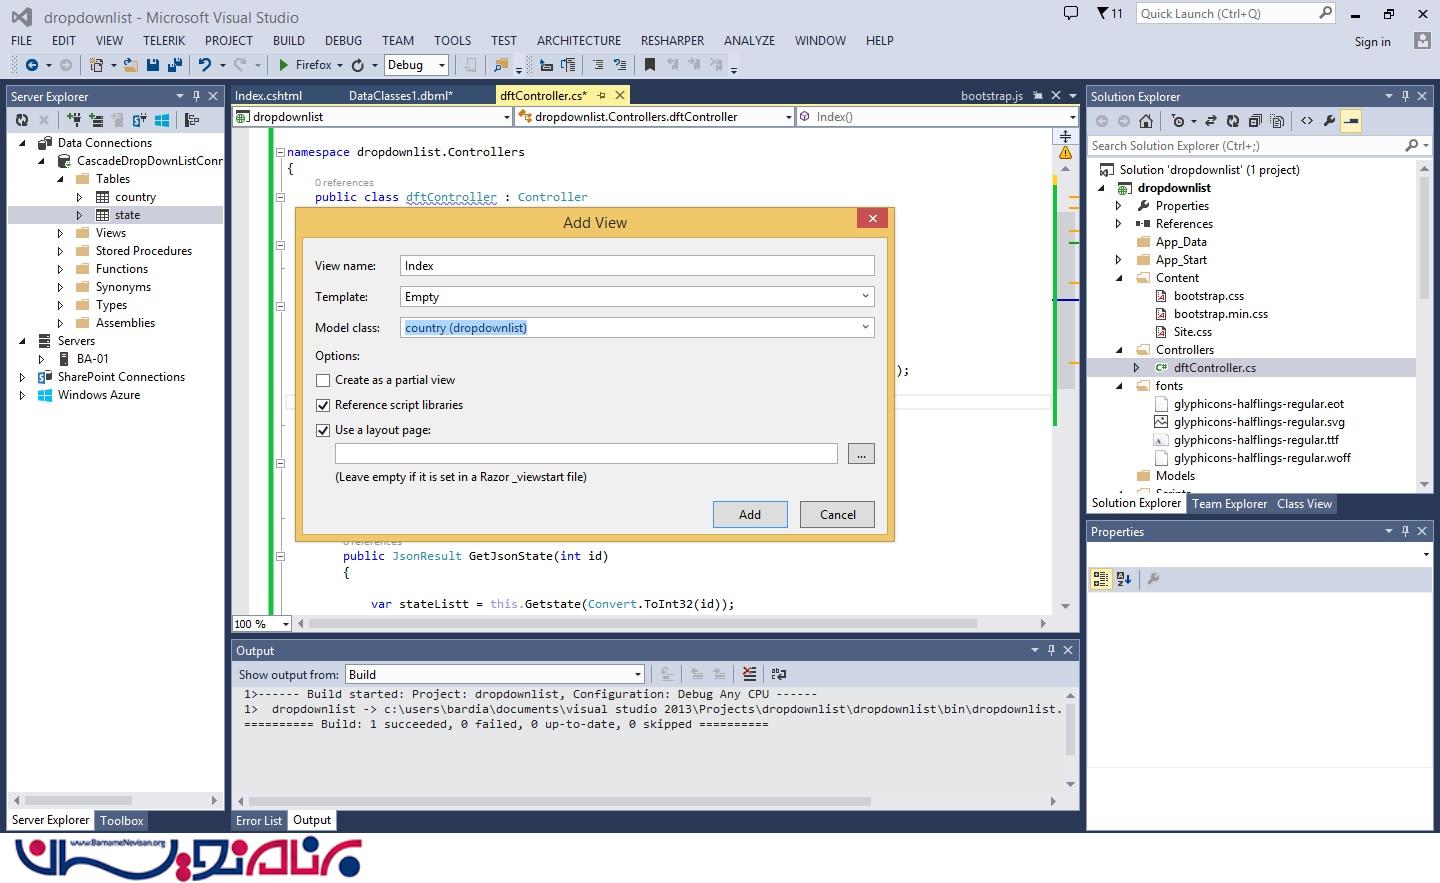Click the Collapse All icon in Solution Explorer

1255,121
